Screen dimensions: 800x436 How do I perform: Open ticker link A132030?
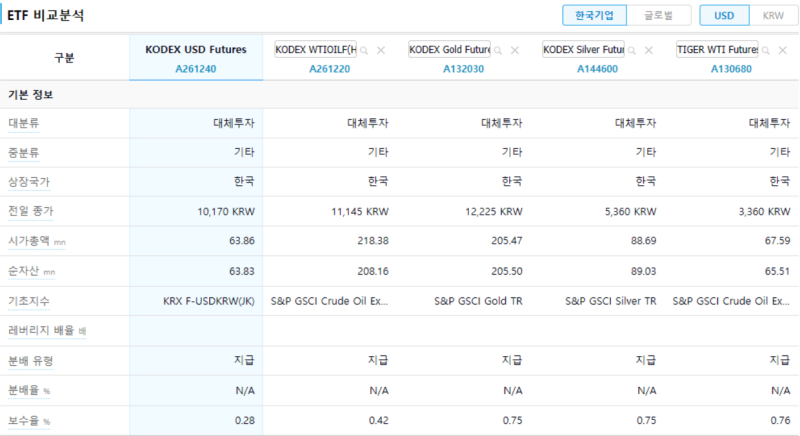[463, 69]
